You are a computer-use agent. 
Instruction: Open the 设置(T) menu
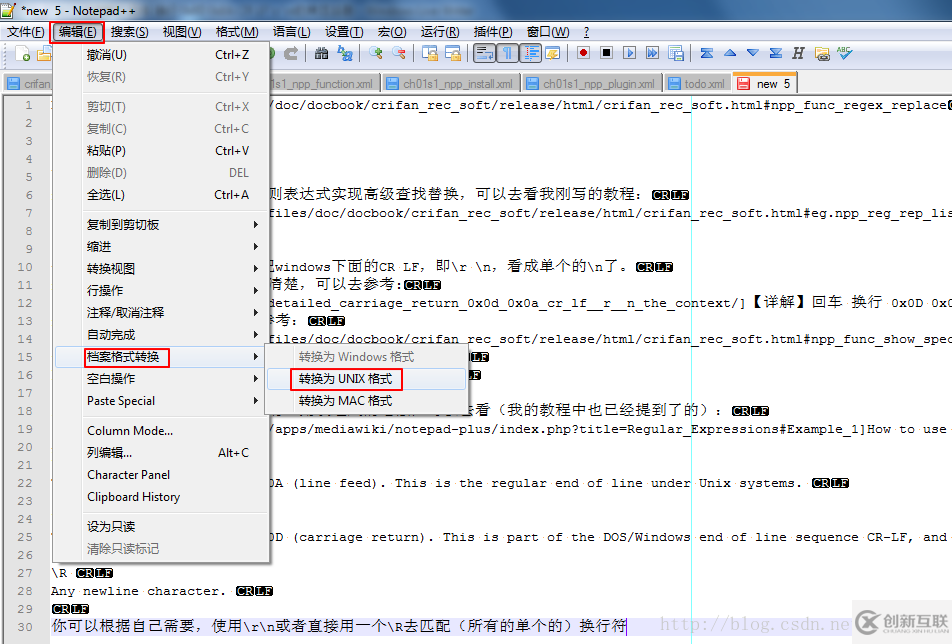pyautogui.click(x=344, y=32)
